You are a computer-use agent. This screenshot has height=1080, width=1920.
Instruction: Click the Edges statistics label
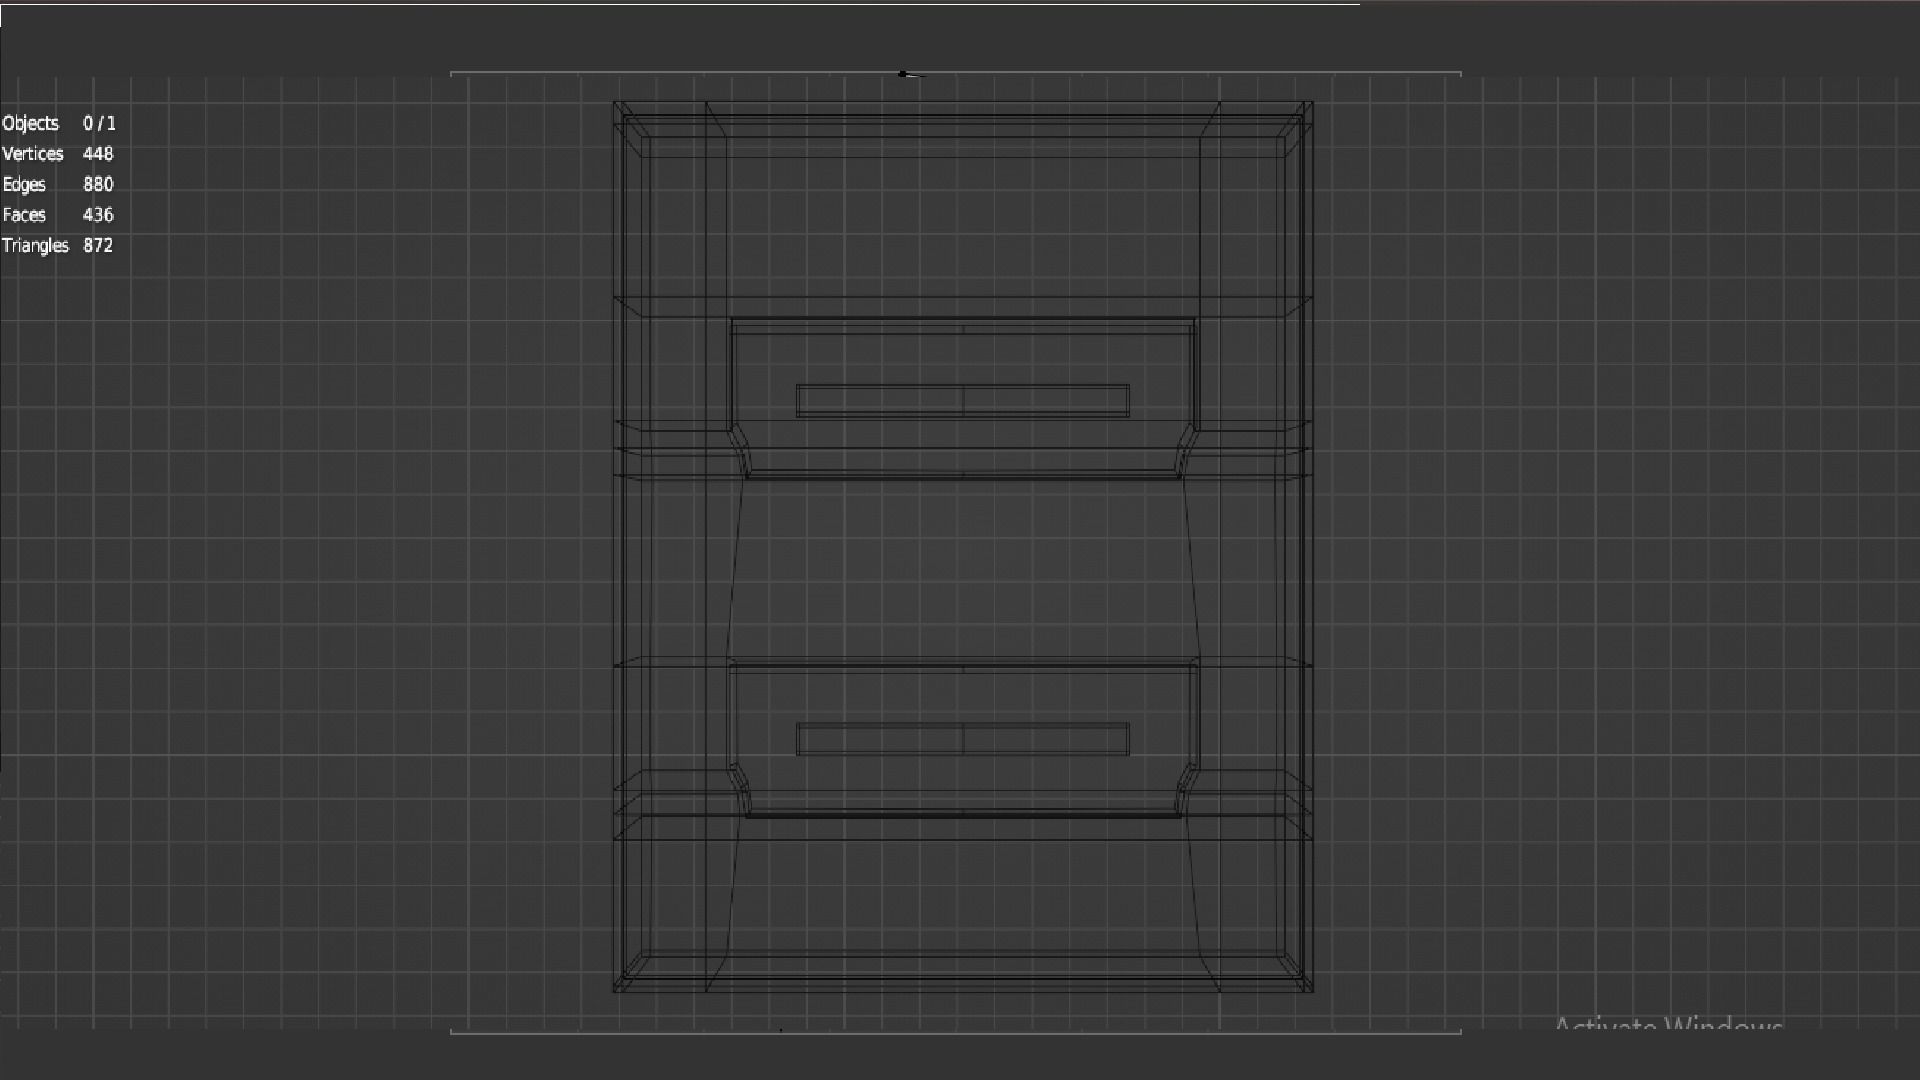[x=24, y=185]
